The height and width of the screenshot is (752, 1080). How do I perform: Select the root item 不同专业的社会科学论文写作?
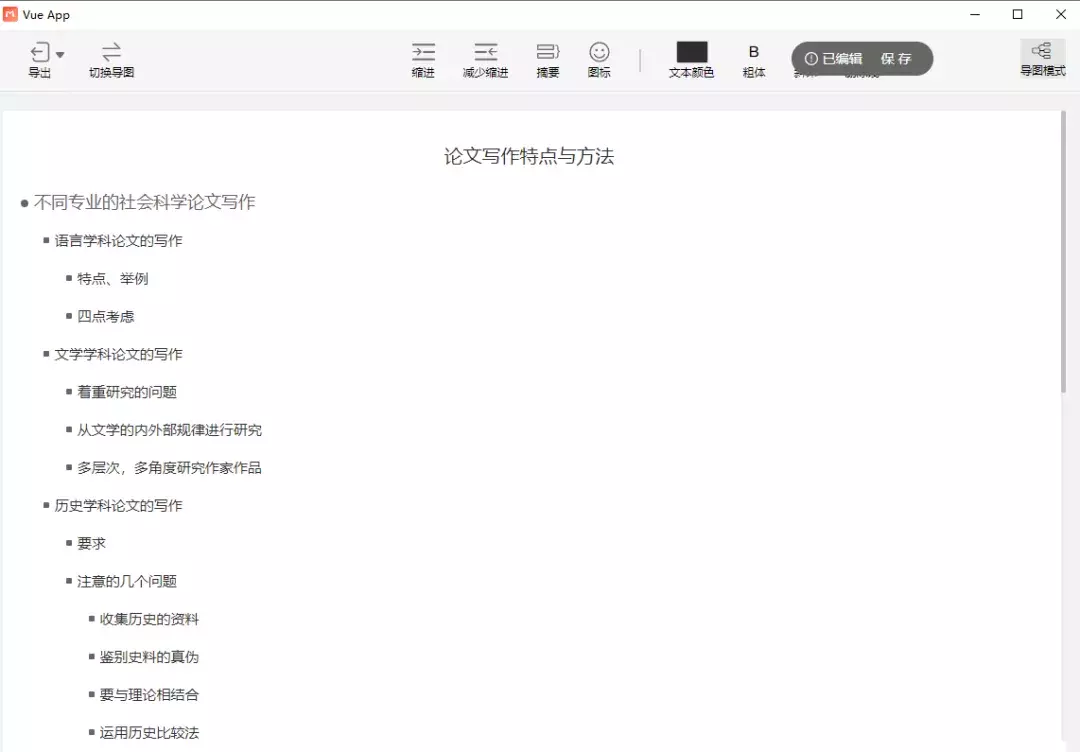(x=145, y=202)
